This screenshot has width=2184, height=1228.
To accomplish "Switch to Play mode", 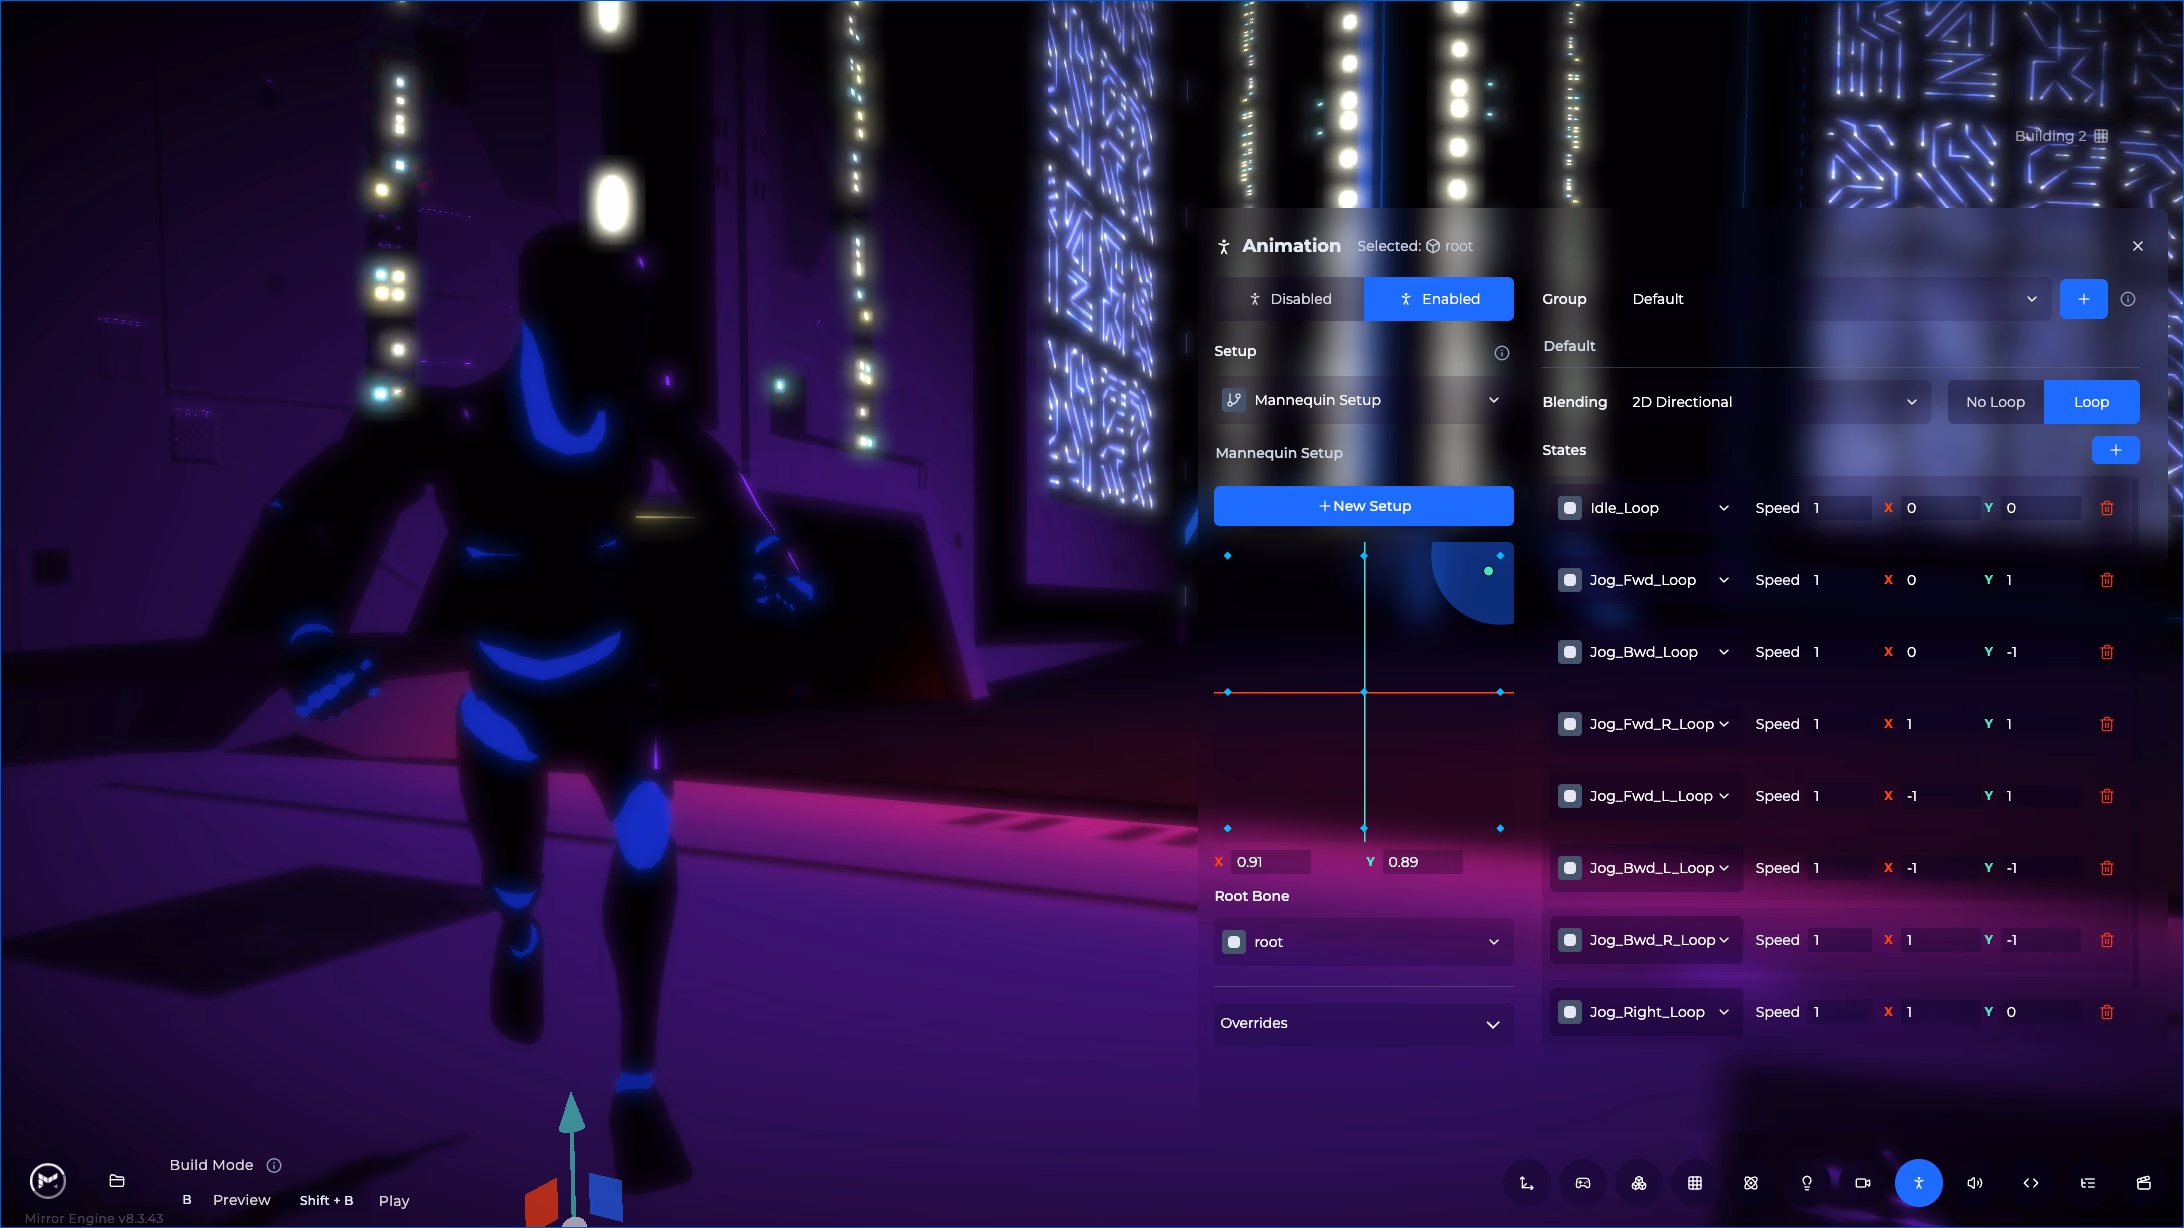I will point(394,1200).
